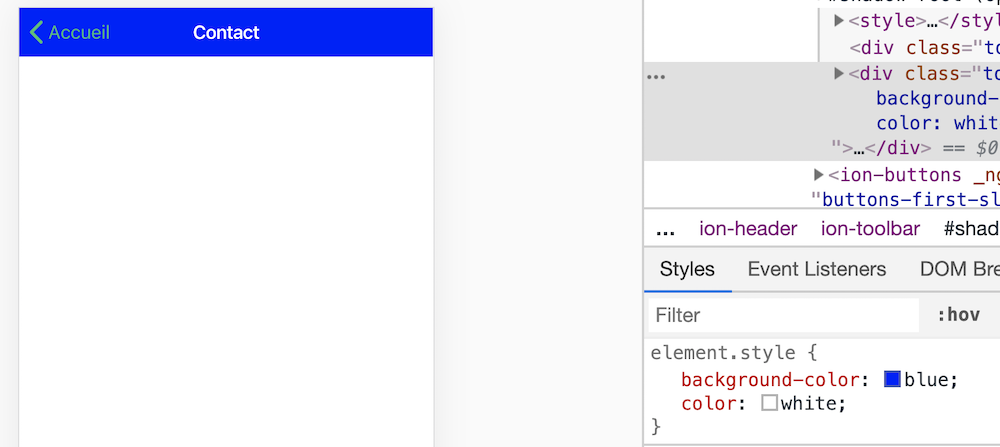Image resolution: width=1000 pixels, height=447 pixels.
Task: Expand the ion-buttons element node
Action: tap(819, 175)
